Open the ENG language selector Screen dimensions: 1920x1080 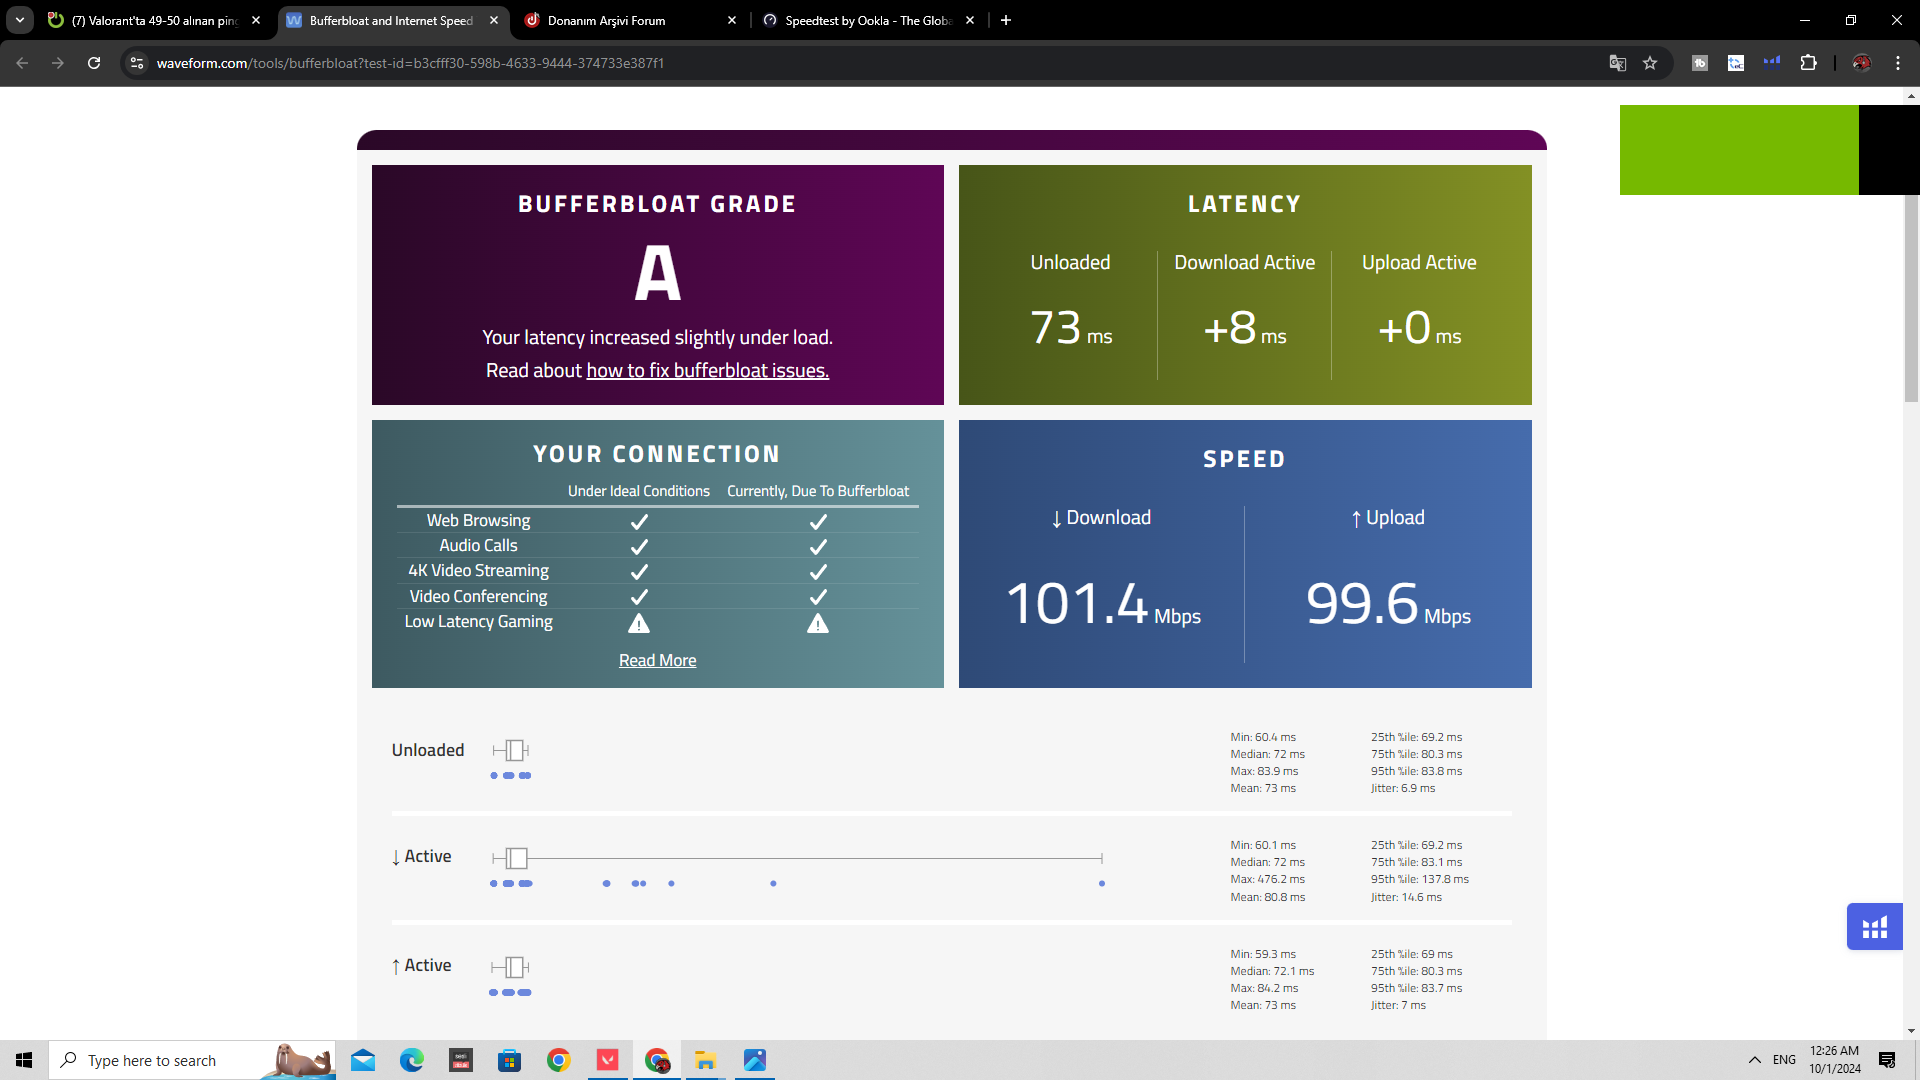pyautogui.click(x=1782, y=1060)
